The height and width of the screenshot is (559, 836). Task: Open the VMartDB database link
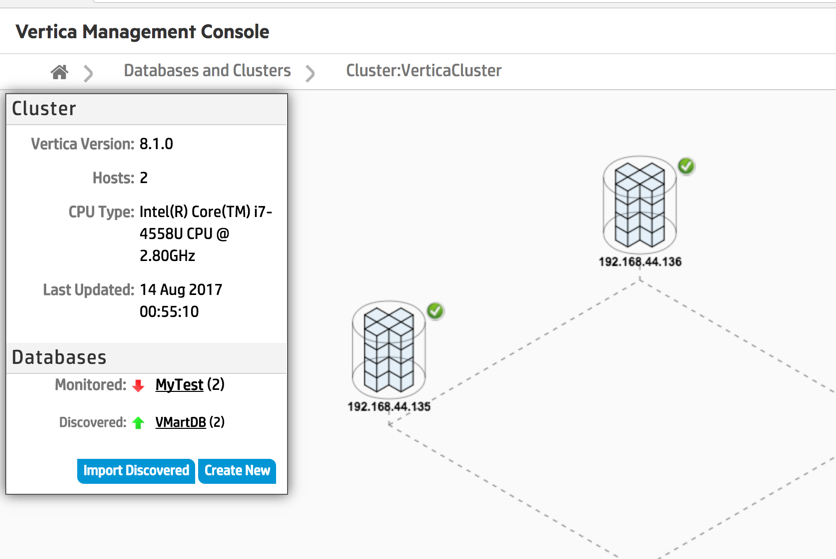pyautogui.click(x=180, y=422)
